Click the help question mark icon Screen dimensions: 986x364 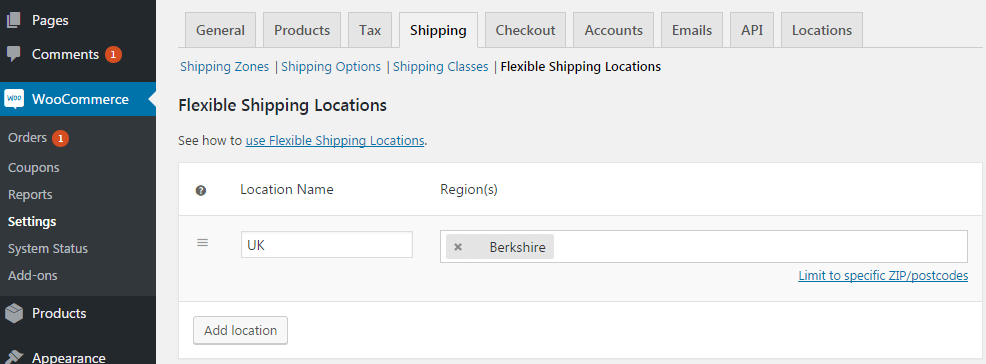[201, 190]
